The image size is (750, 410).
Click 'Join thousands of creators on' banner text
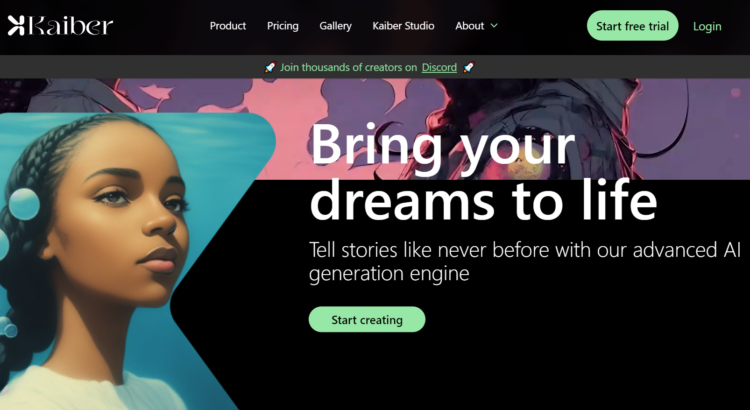pyautogui.click(x=349, y=67)
